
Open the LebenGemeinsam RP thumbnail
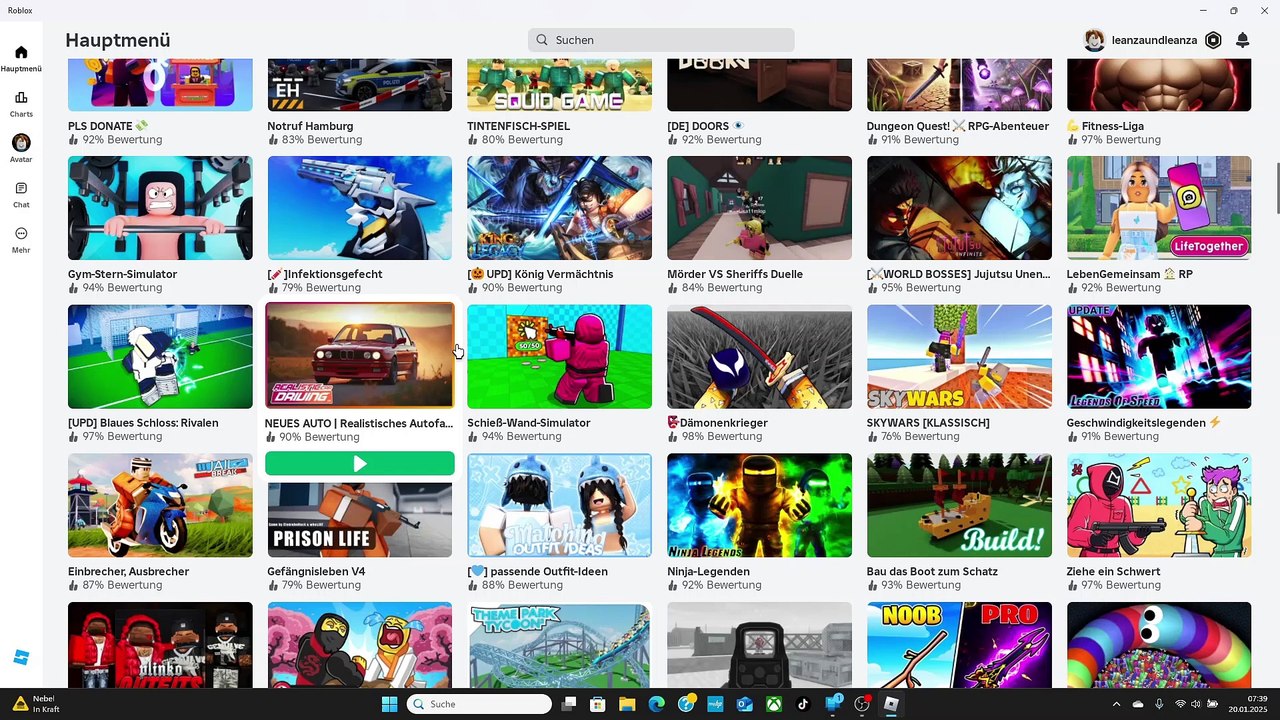coord(1159,208)
